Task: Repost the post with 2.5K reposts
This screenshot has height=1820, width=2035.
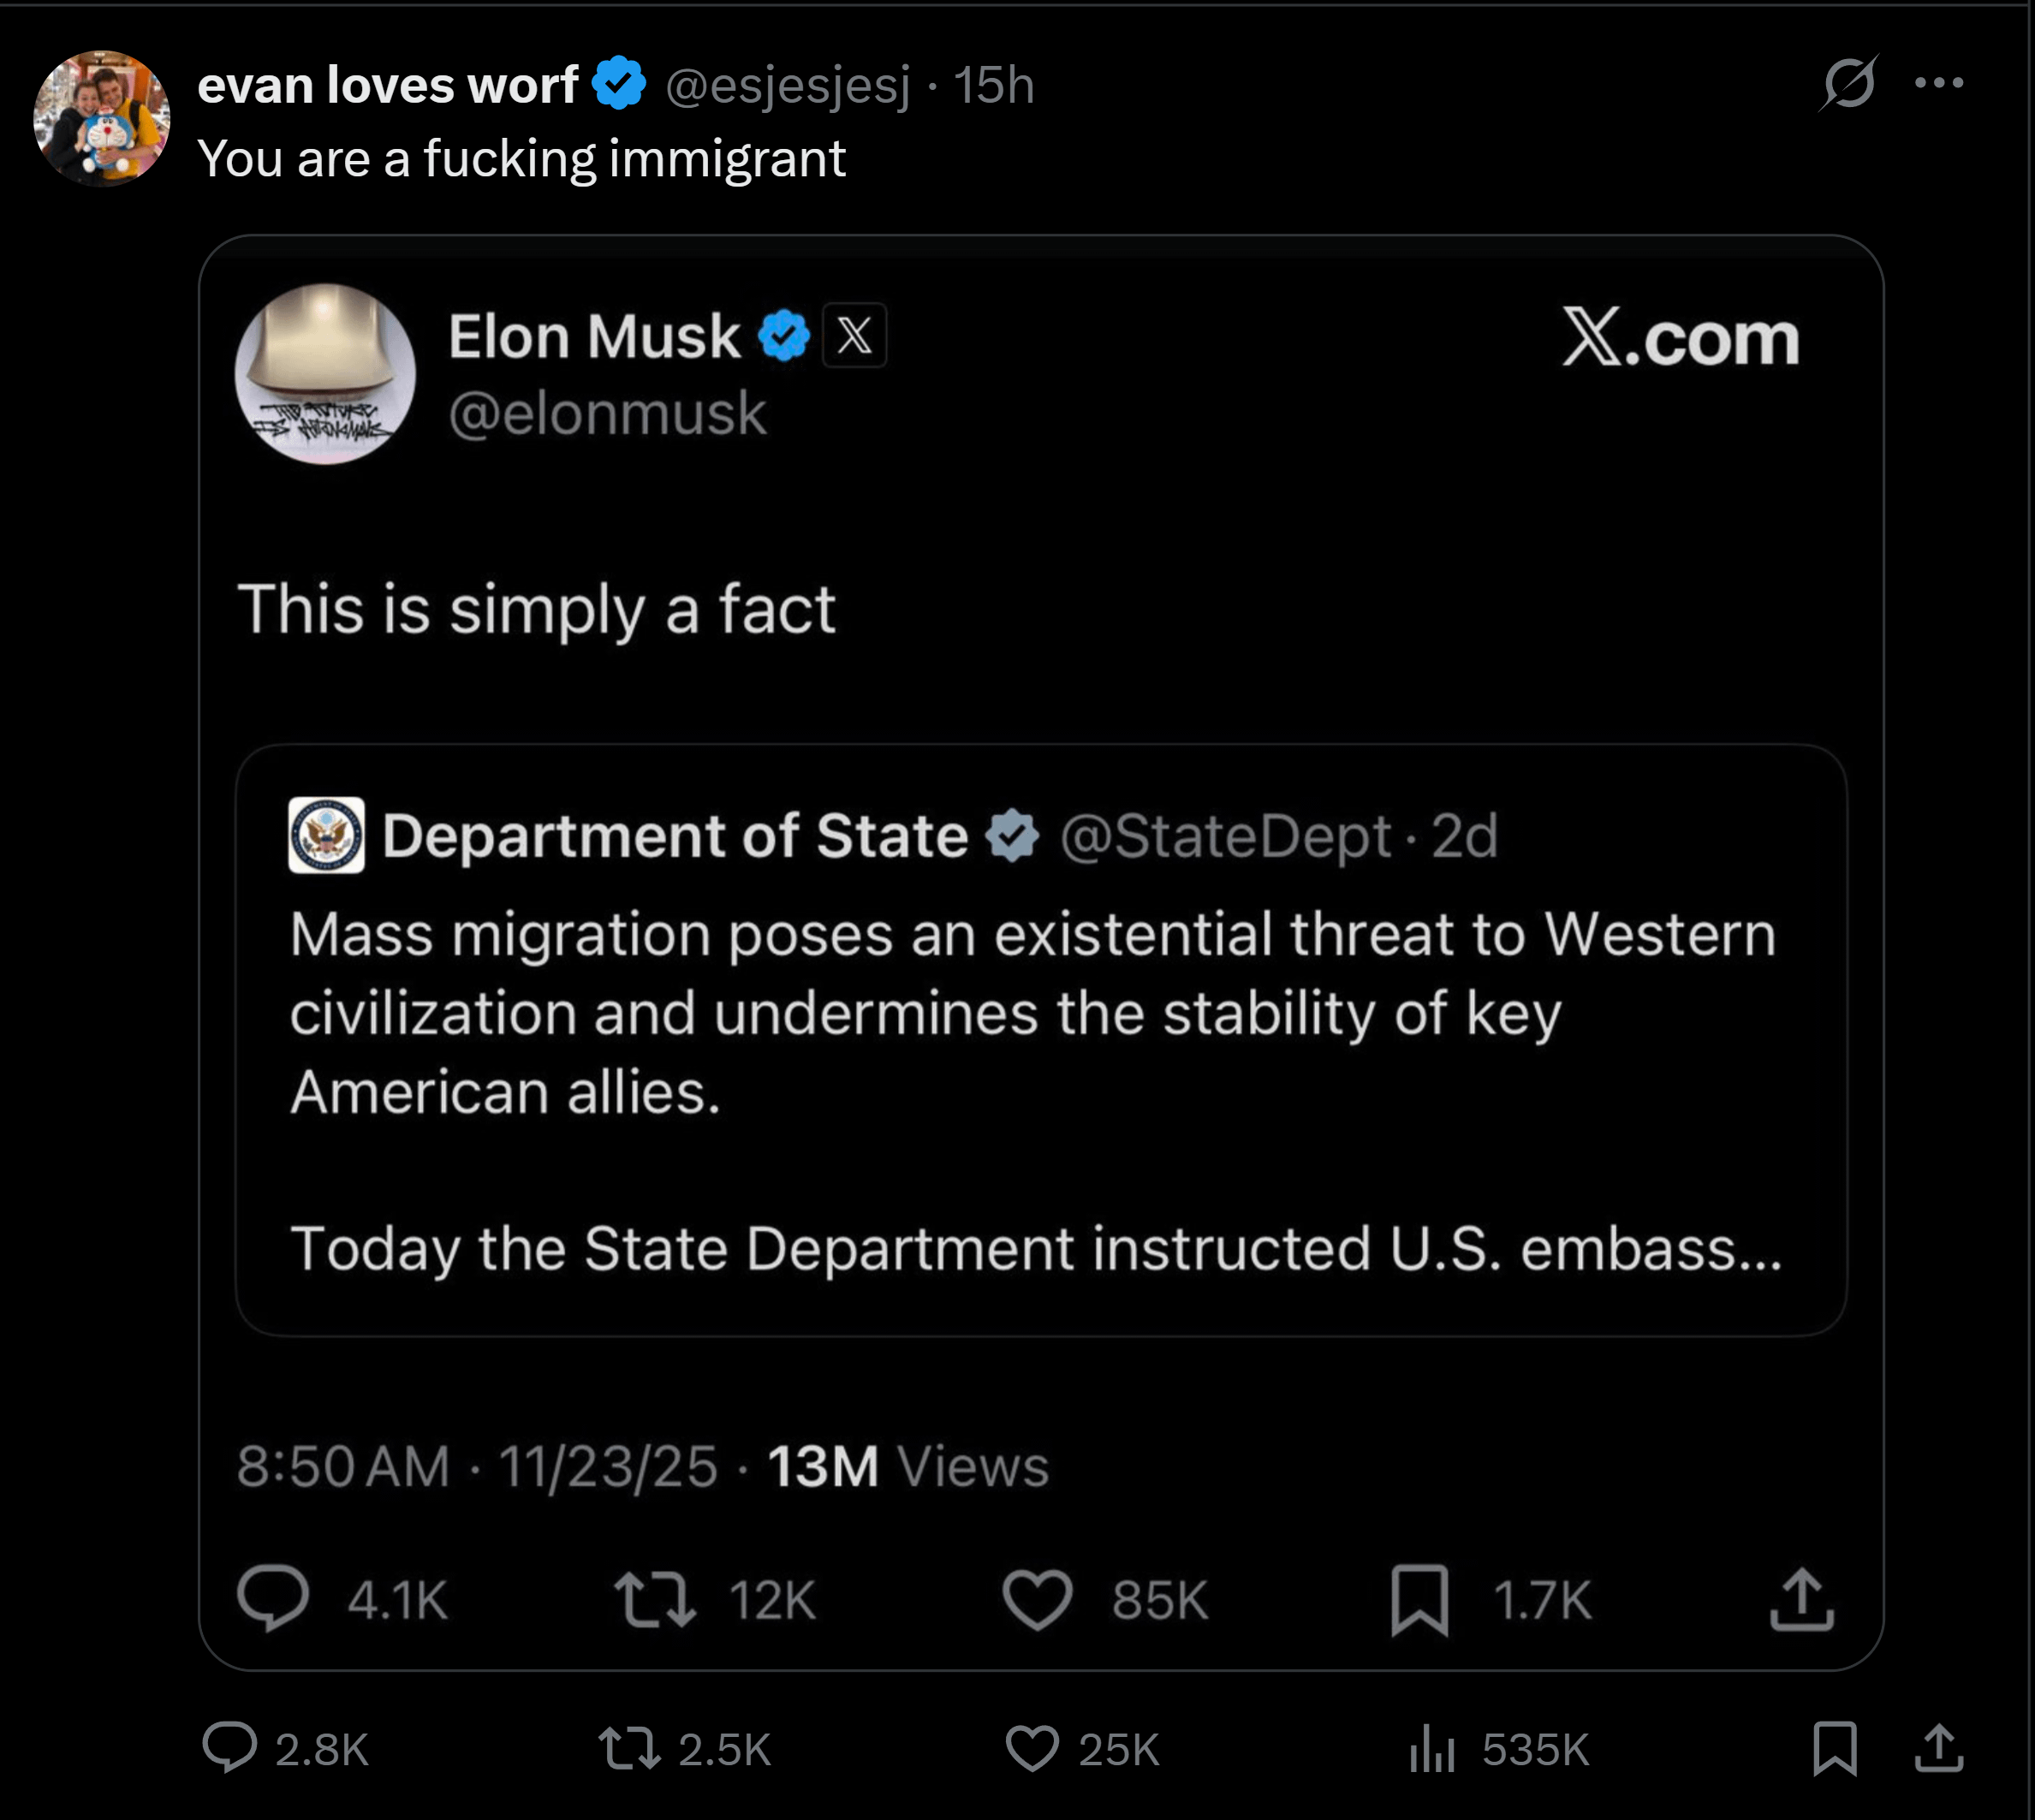Action: pos(629,1748)
